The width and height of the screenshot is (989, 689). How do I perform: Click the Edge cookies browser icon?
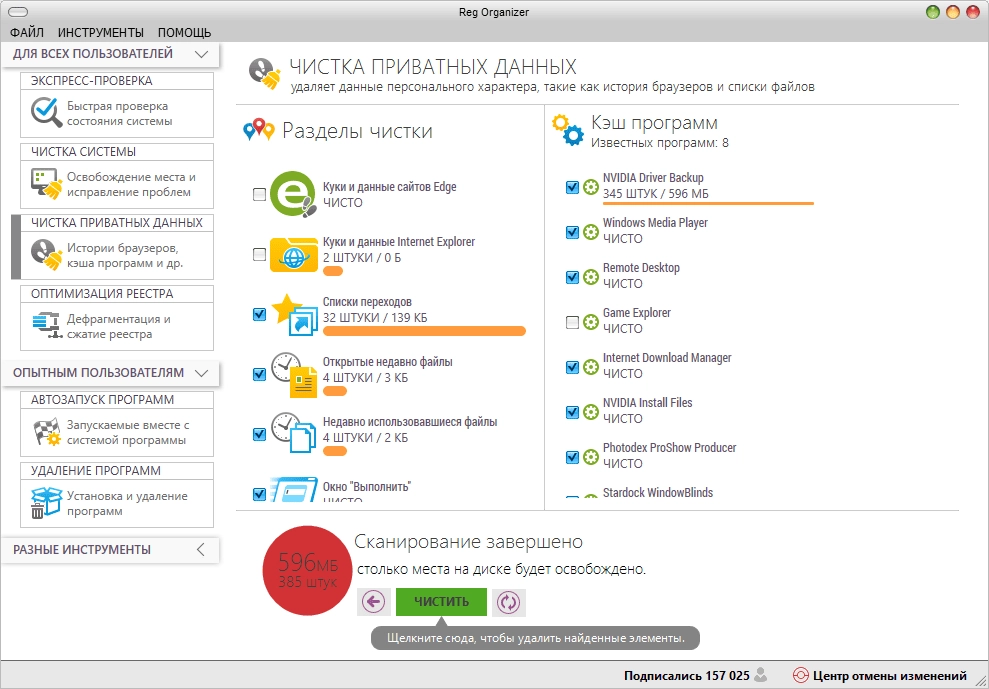pos(293,194)
